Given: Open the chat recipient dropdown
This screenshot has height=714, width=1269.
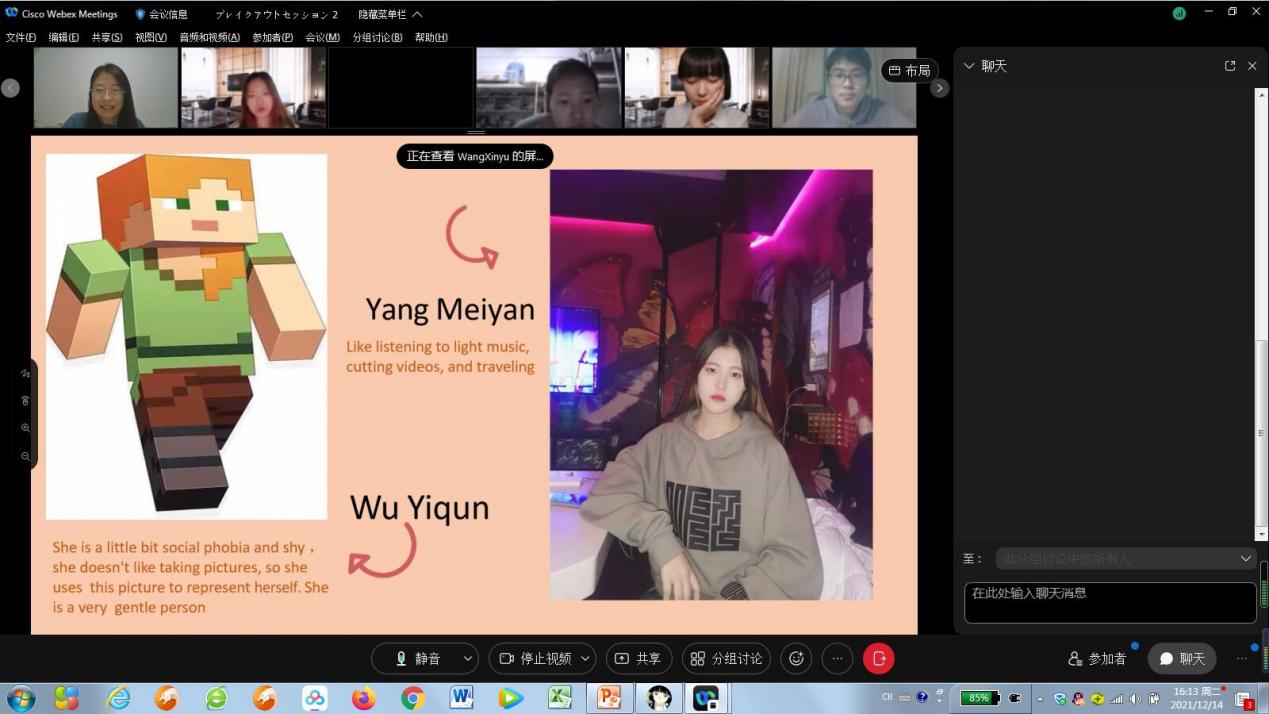Looking at the screenshot, I should (1125, 558).
